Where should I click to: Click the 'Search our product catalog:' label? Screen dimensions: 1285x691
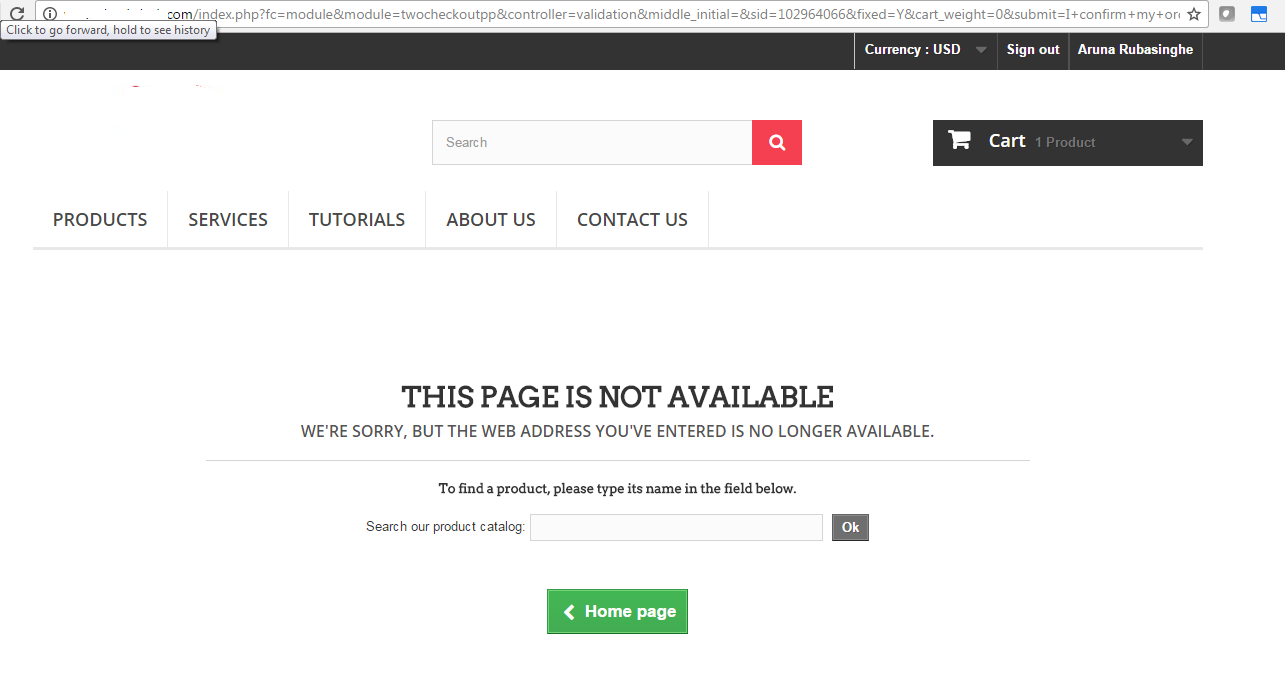click(445, 527)
